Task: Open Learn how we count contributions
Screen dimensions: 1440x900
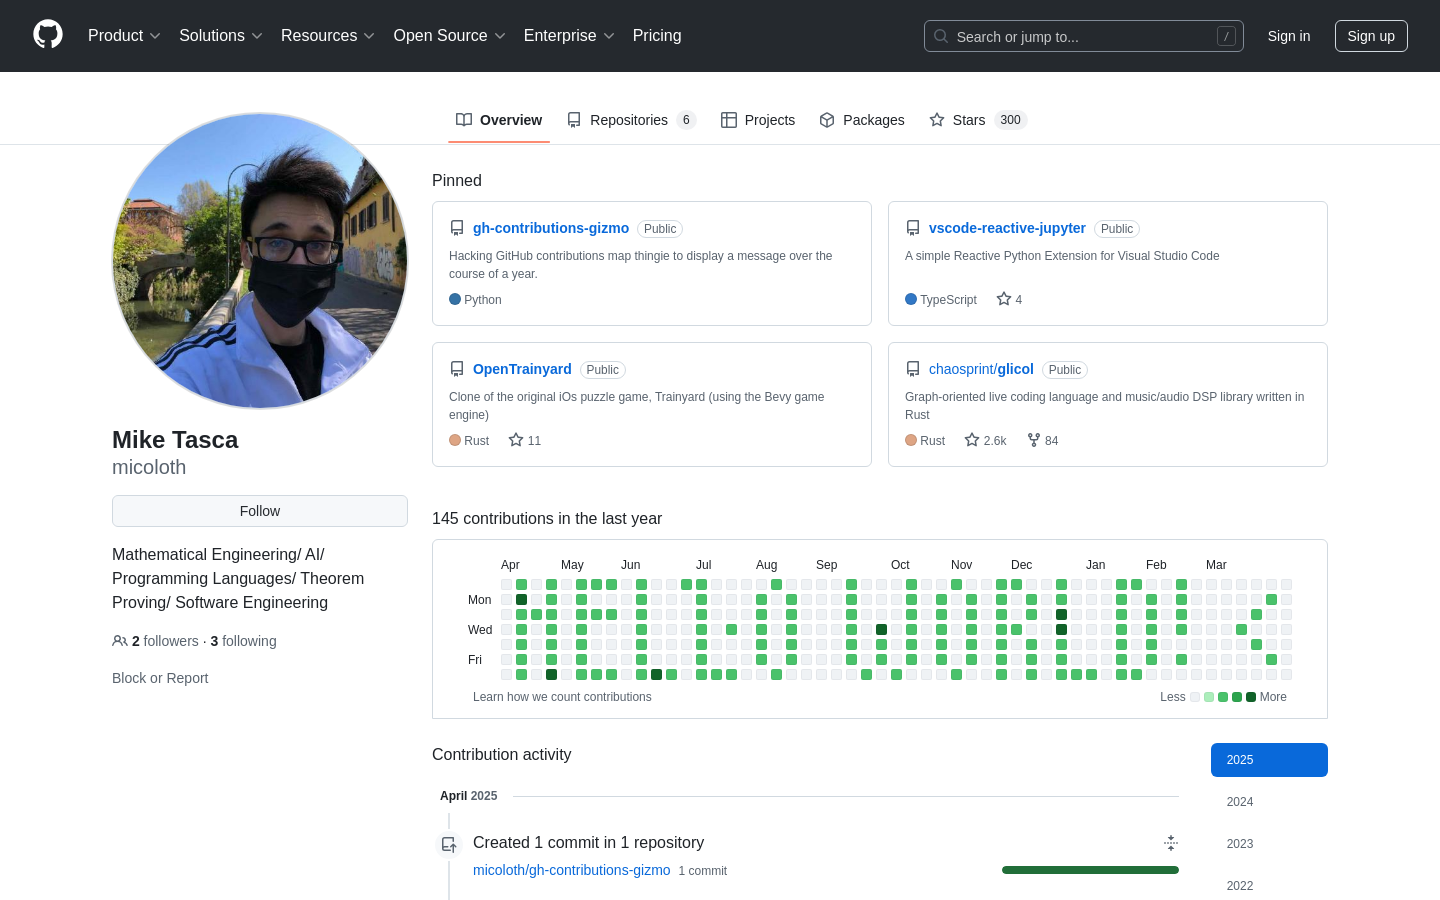Action: pyautogui.click(x=562, y=697)
